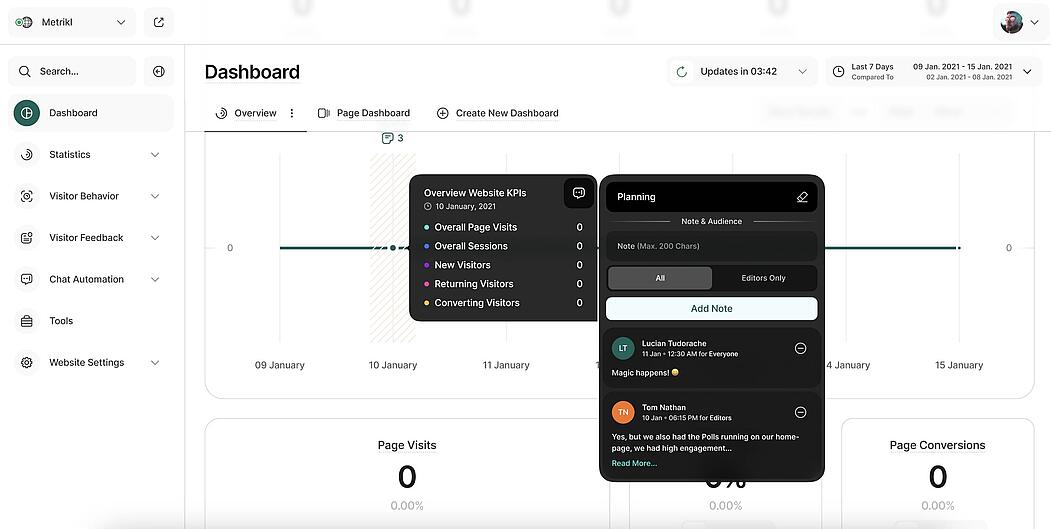Select All audience option

660,278
